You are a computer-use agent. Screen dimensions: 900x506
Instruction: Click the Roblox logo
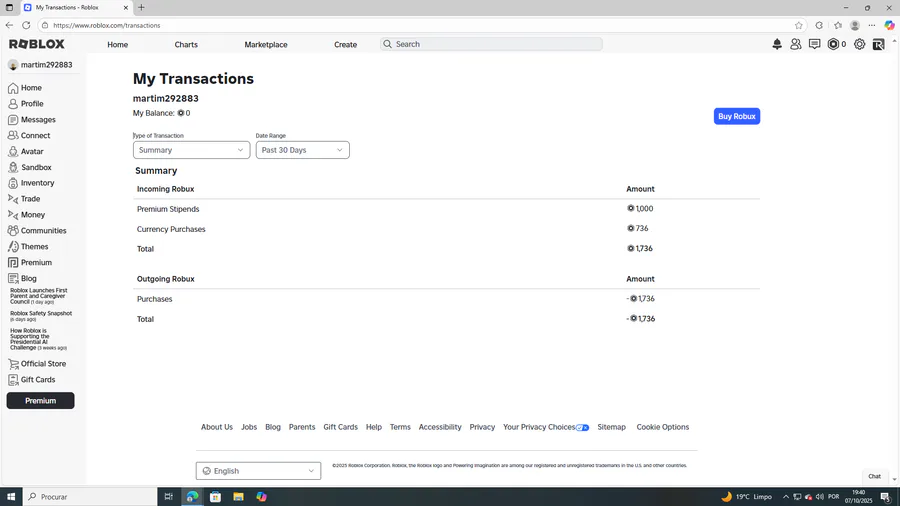point(37,44)
